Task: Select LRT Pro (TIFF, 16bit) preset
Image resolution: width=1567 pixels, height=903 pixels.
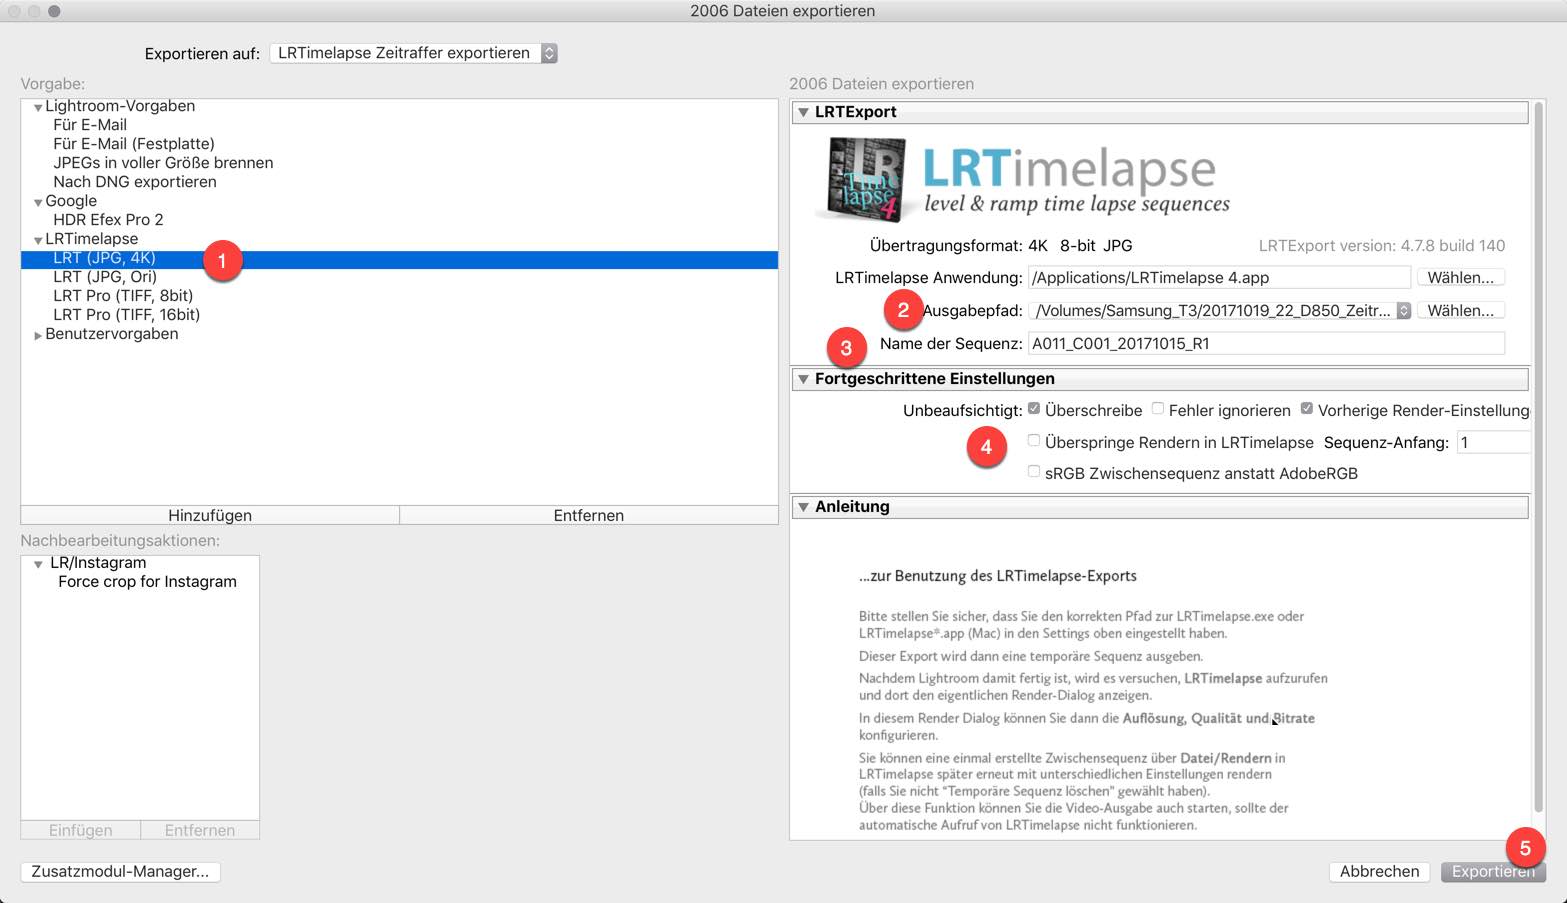Action: click(x=127, y=315)
